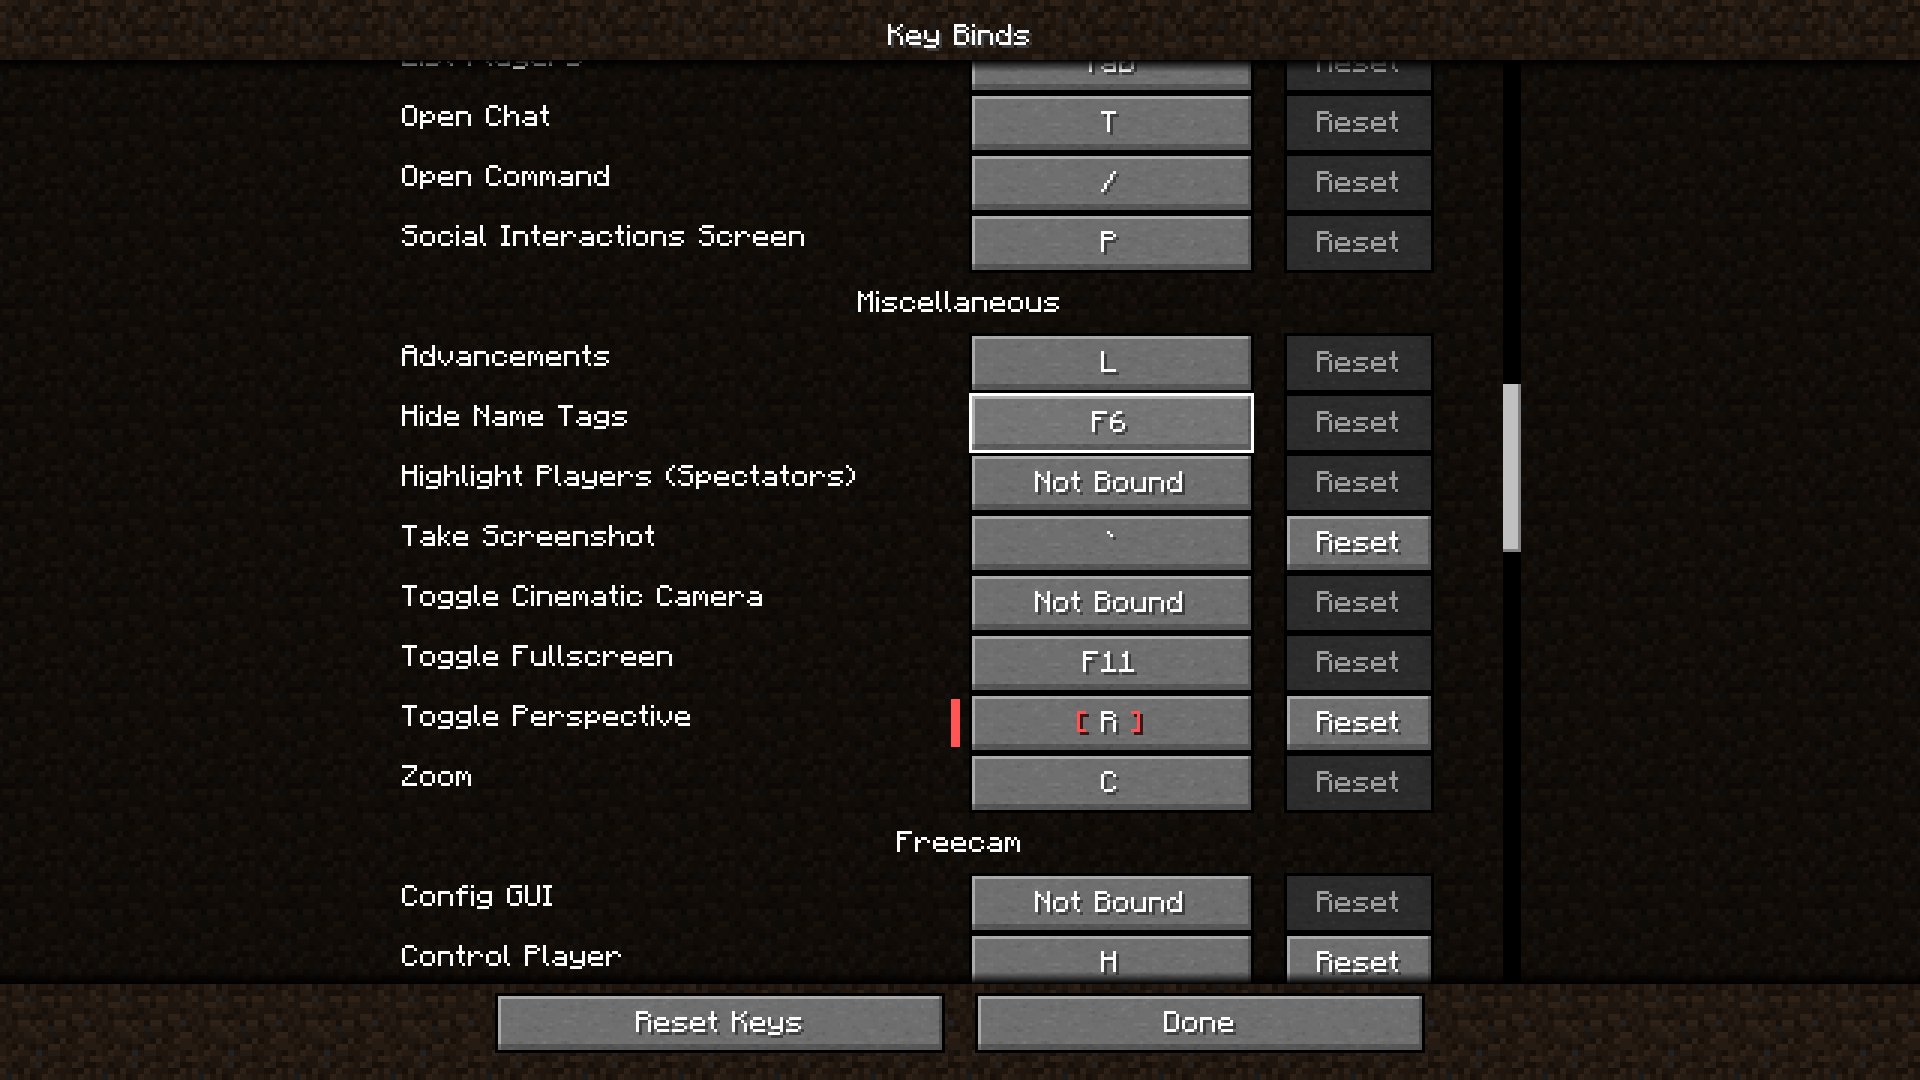Reset the Advancements key binding
1920x1080 pixels.
pos(1356,363)
